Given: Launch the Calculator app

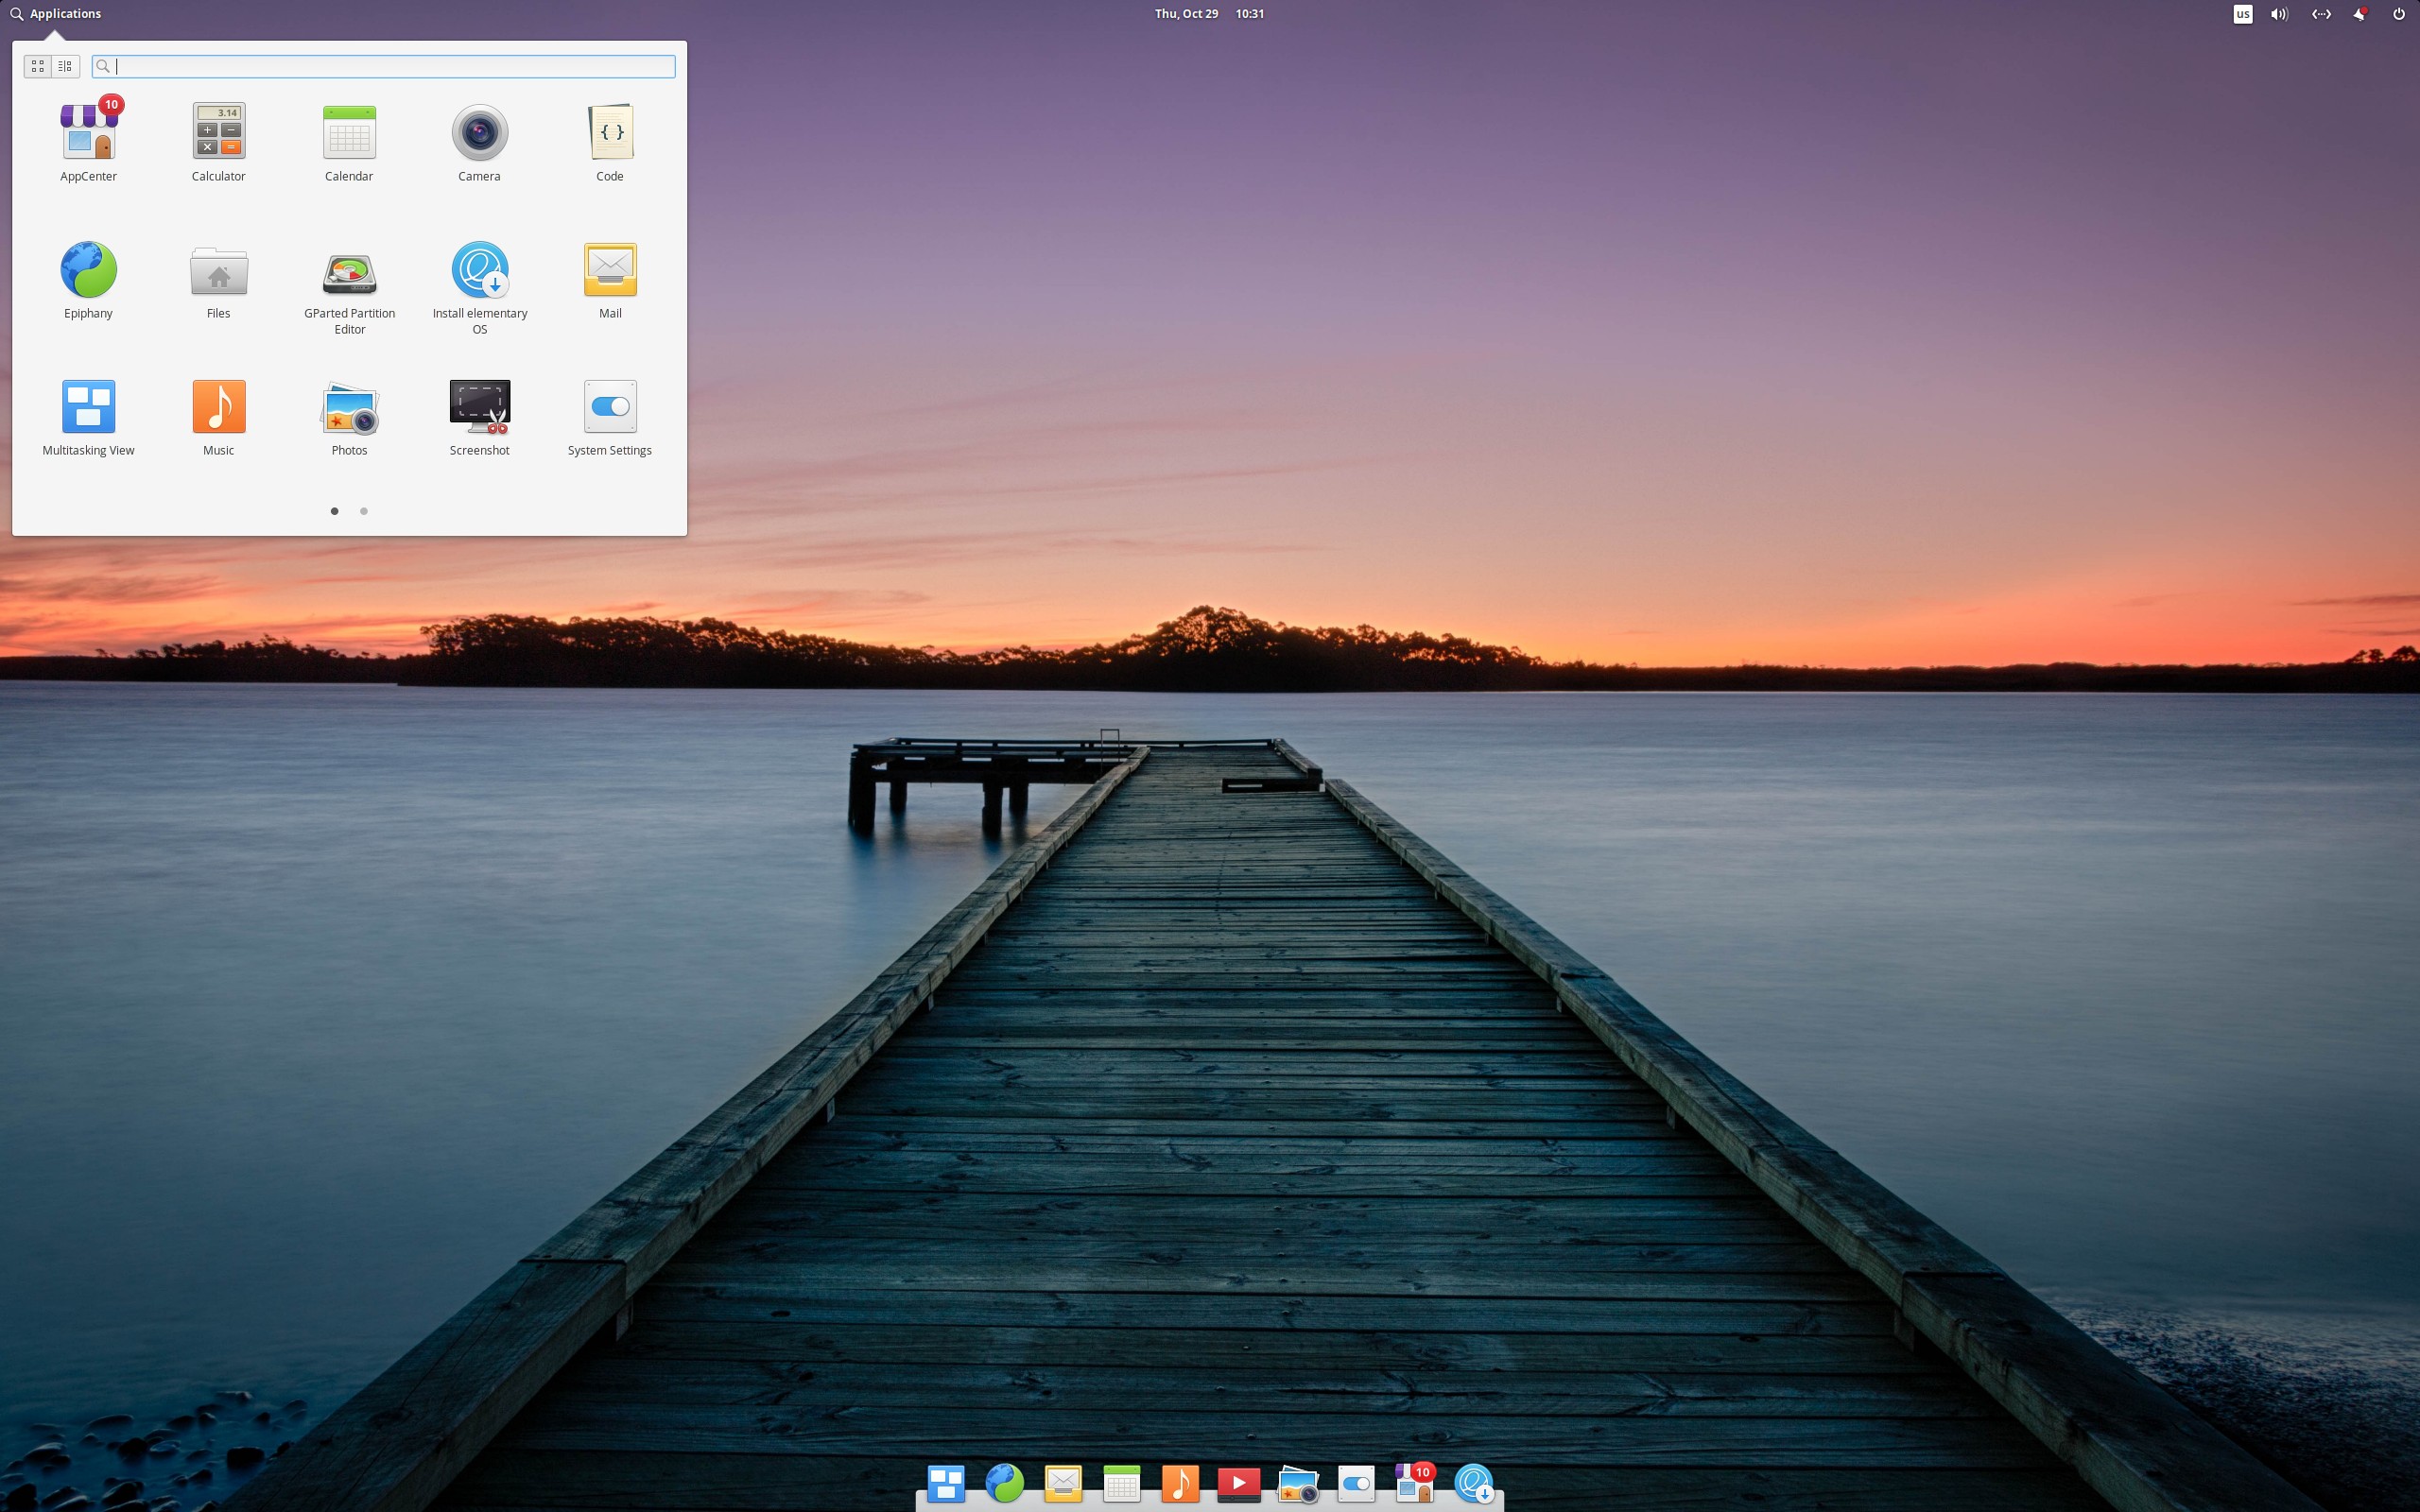Looking at the screenshot, I should tap(218, 133).
